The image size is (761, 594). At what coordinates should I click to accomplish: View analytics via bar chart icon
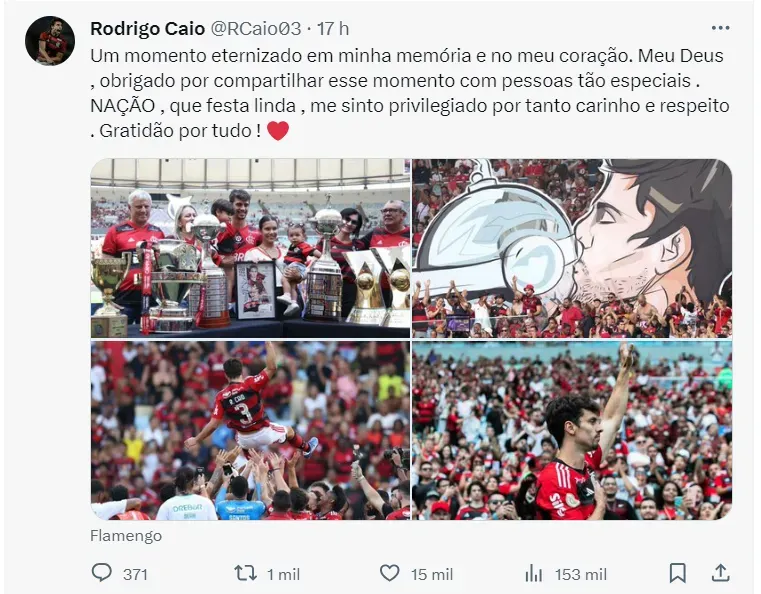534,574
